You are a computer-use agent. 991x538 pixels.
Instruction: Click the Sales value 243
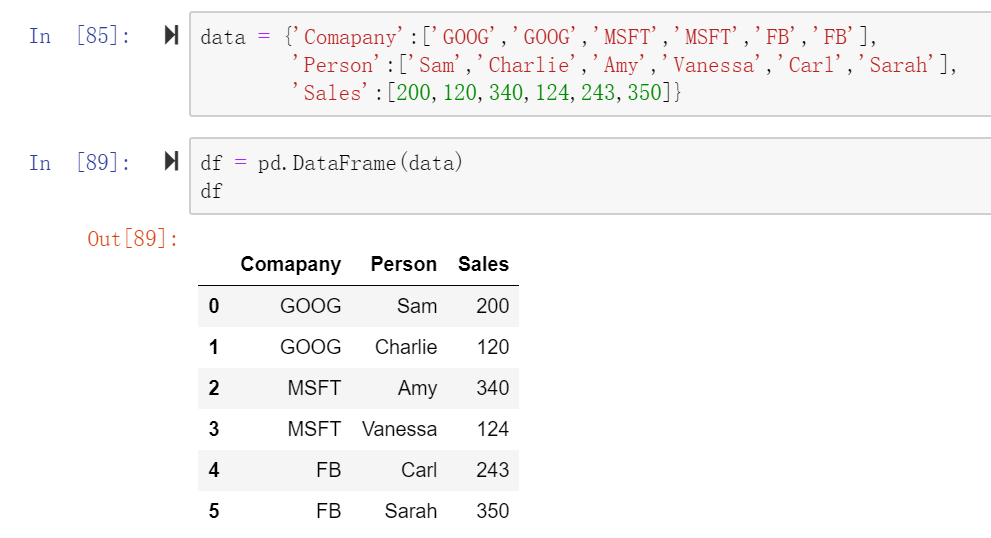coord(492,470)
